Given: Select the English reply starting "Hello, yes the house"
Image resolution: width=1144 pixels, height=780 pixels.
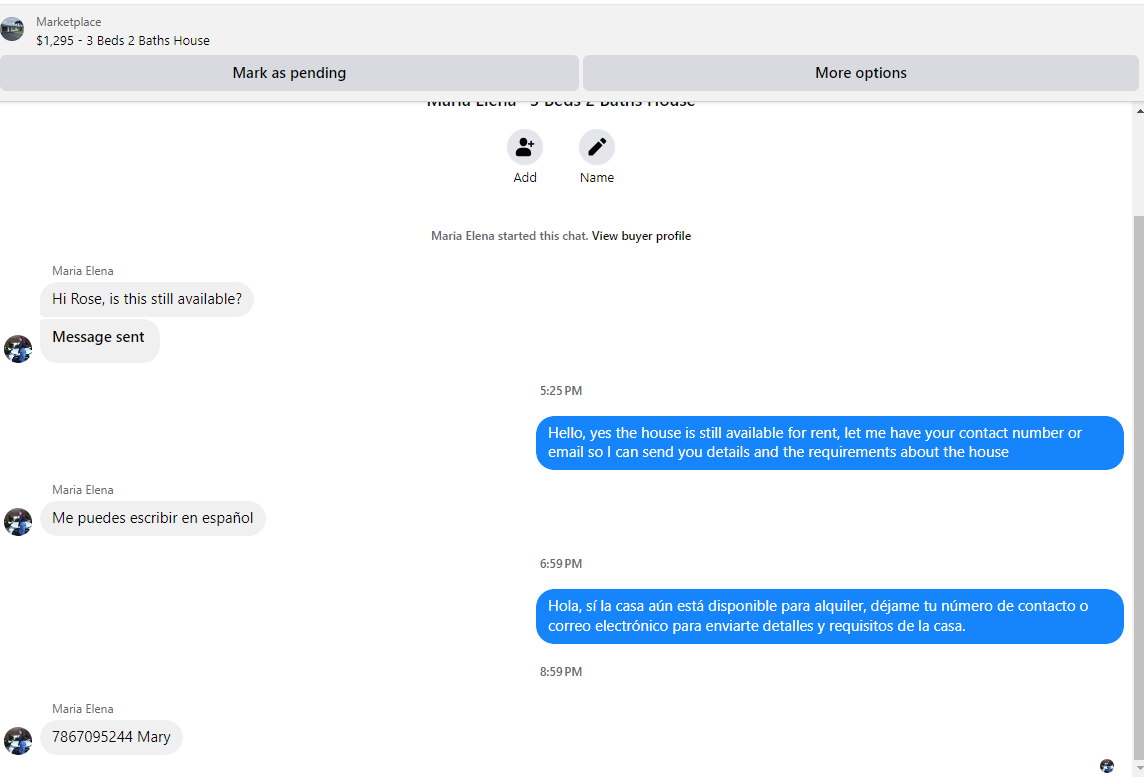Looking at the screenshot, I should pos(830,443).
